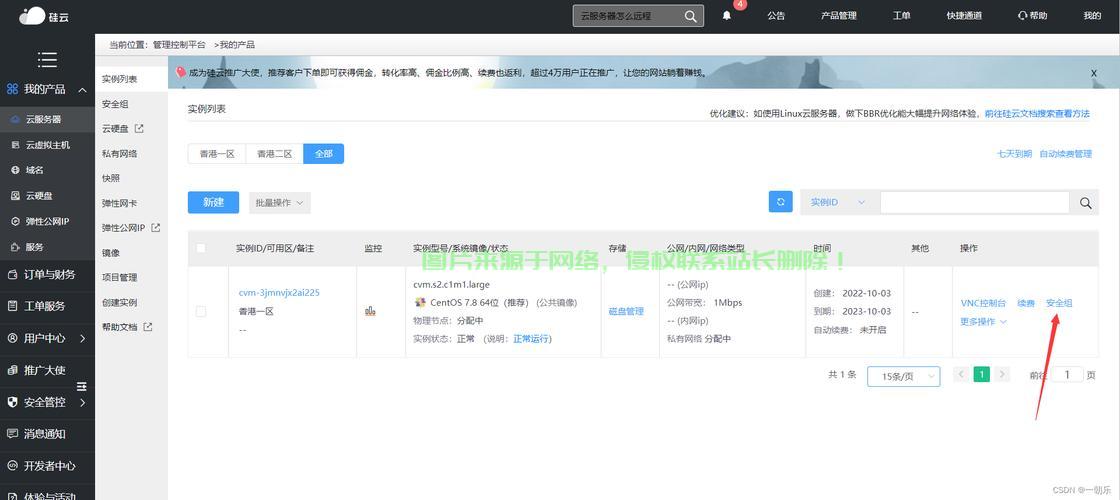1120x500 pixels.
Task: Open 快照 submenu item
Action: click(x=111, y=179)
